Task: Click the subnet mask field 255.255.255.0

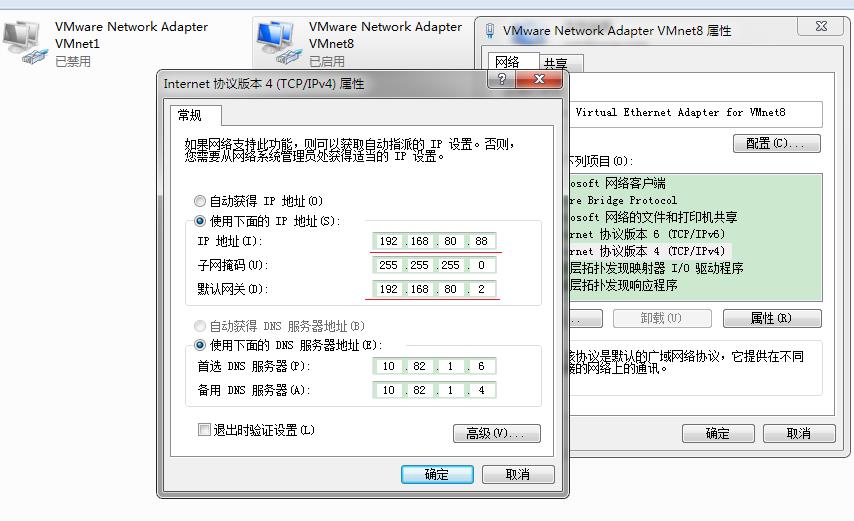Action: [434, 265]
